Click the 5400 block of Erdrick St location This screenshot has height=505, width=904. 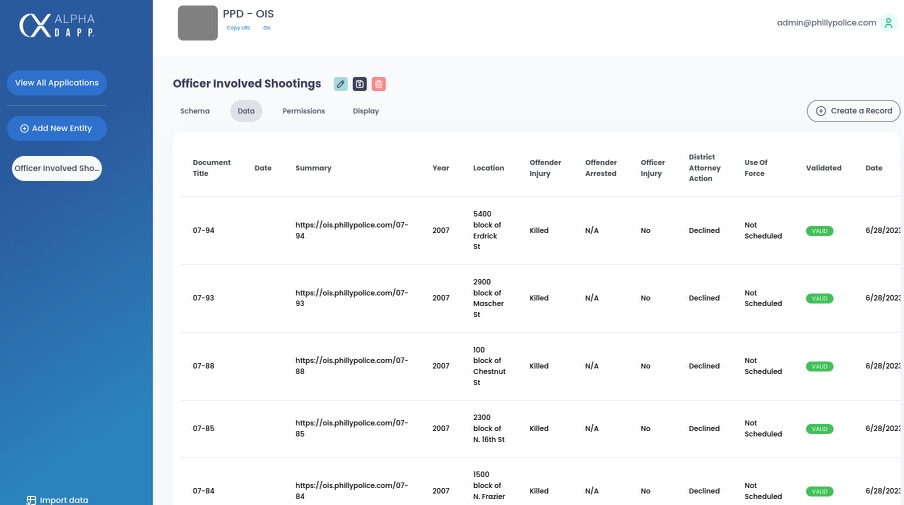(487, 230)
